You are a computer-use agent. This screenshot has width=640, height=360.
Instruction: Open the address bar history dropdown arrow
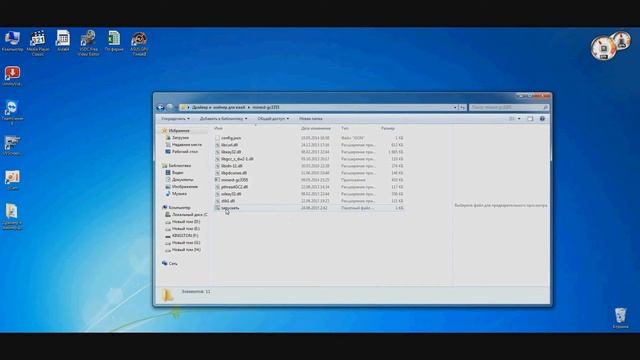click(x=455, y=107)
